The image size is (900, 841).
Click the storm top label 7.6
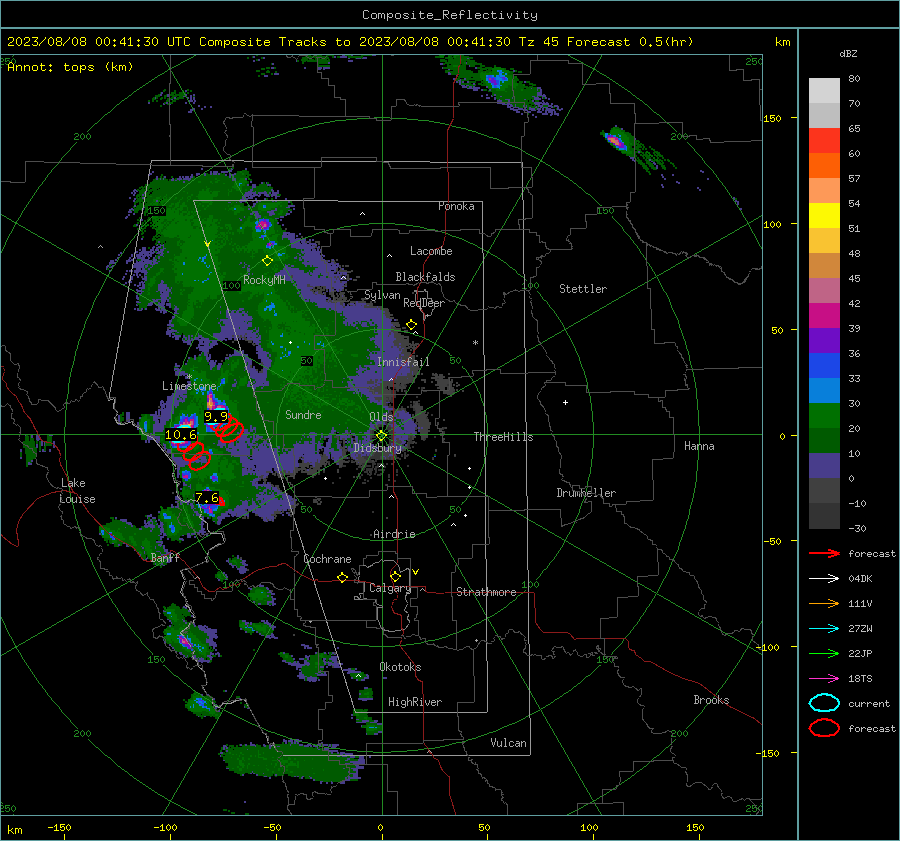(207, 498)
